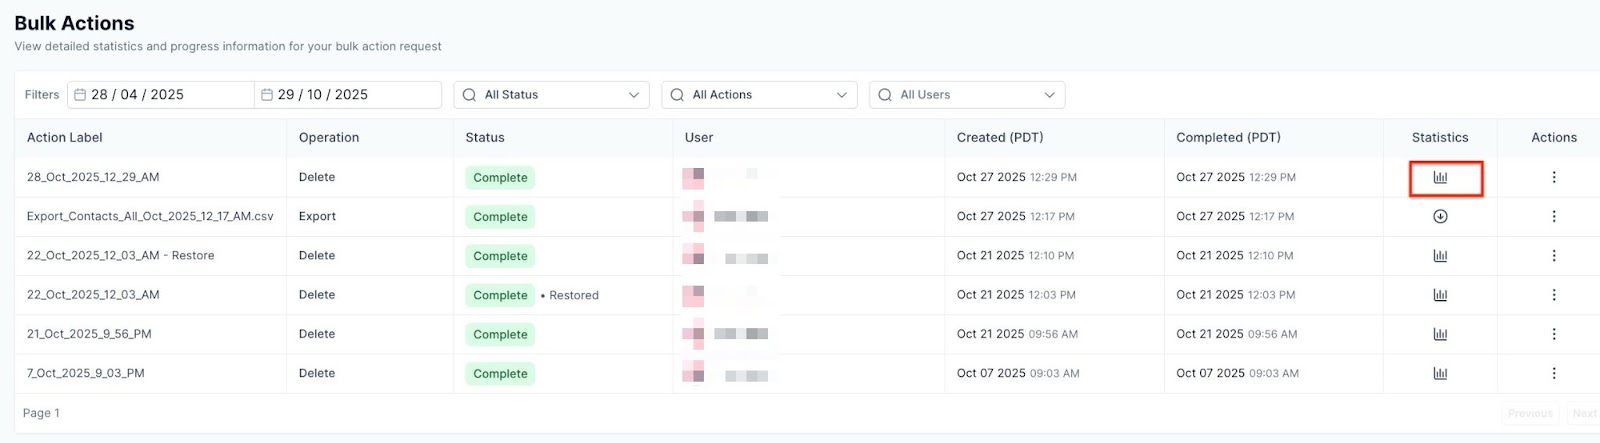Click the Previous page button
The width and height of the screenshot is (1600, 443).
1530,413
